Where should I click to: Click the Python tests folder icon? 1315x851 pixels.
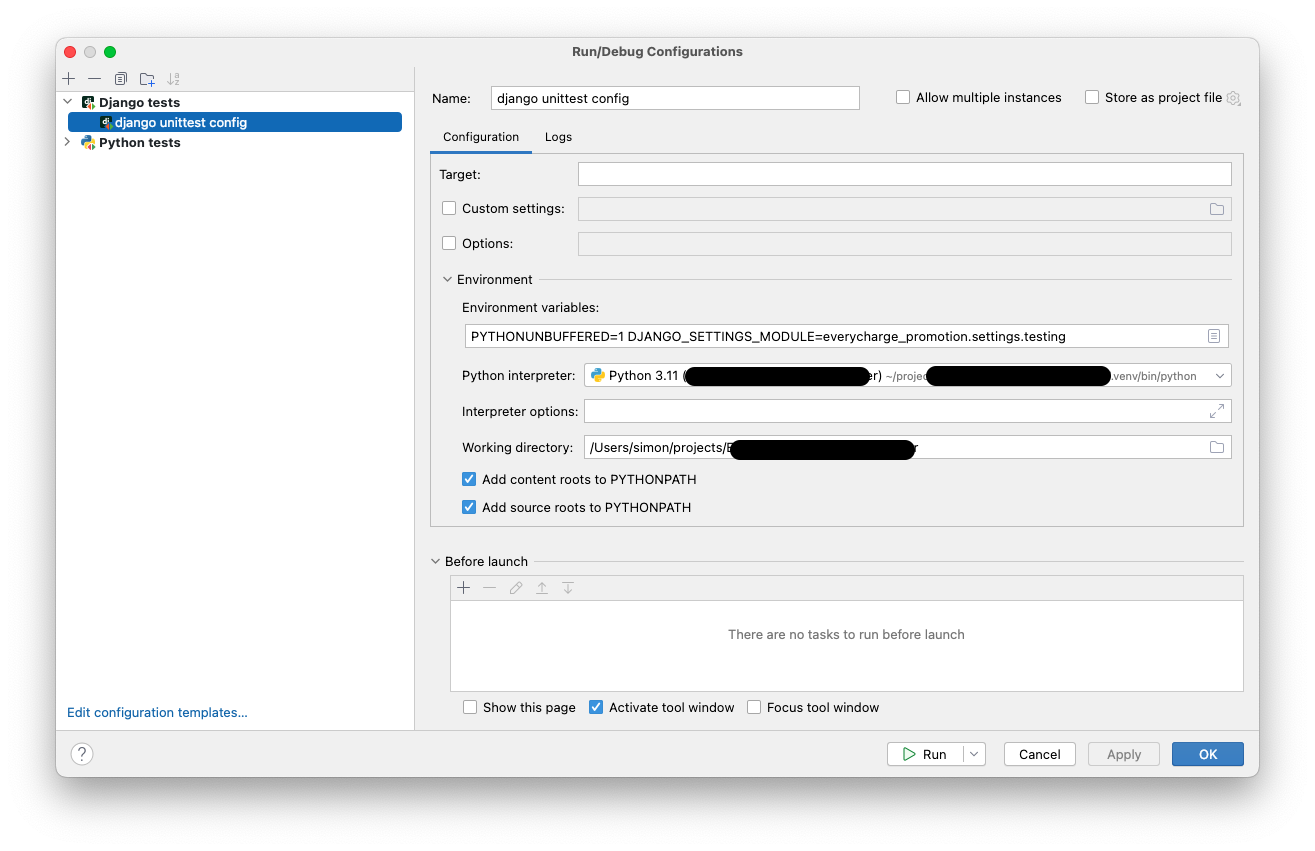pos(88,142)
